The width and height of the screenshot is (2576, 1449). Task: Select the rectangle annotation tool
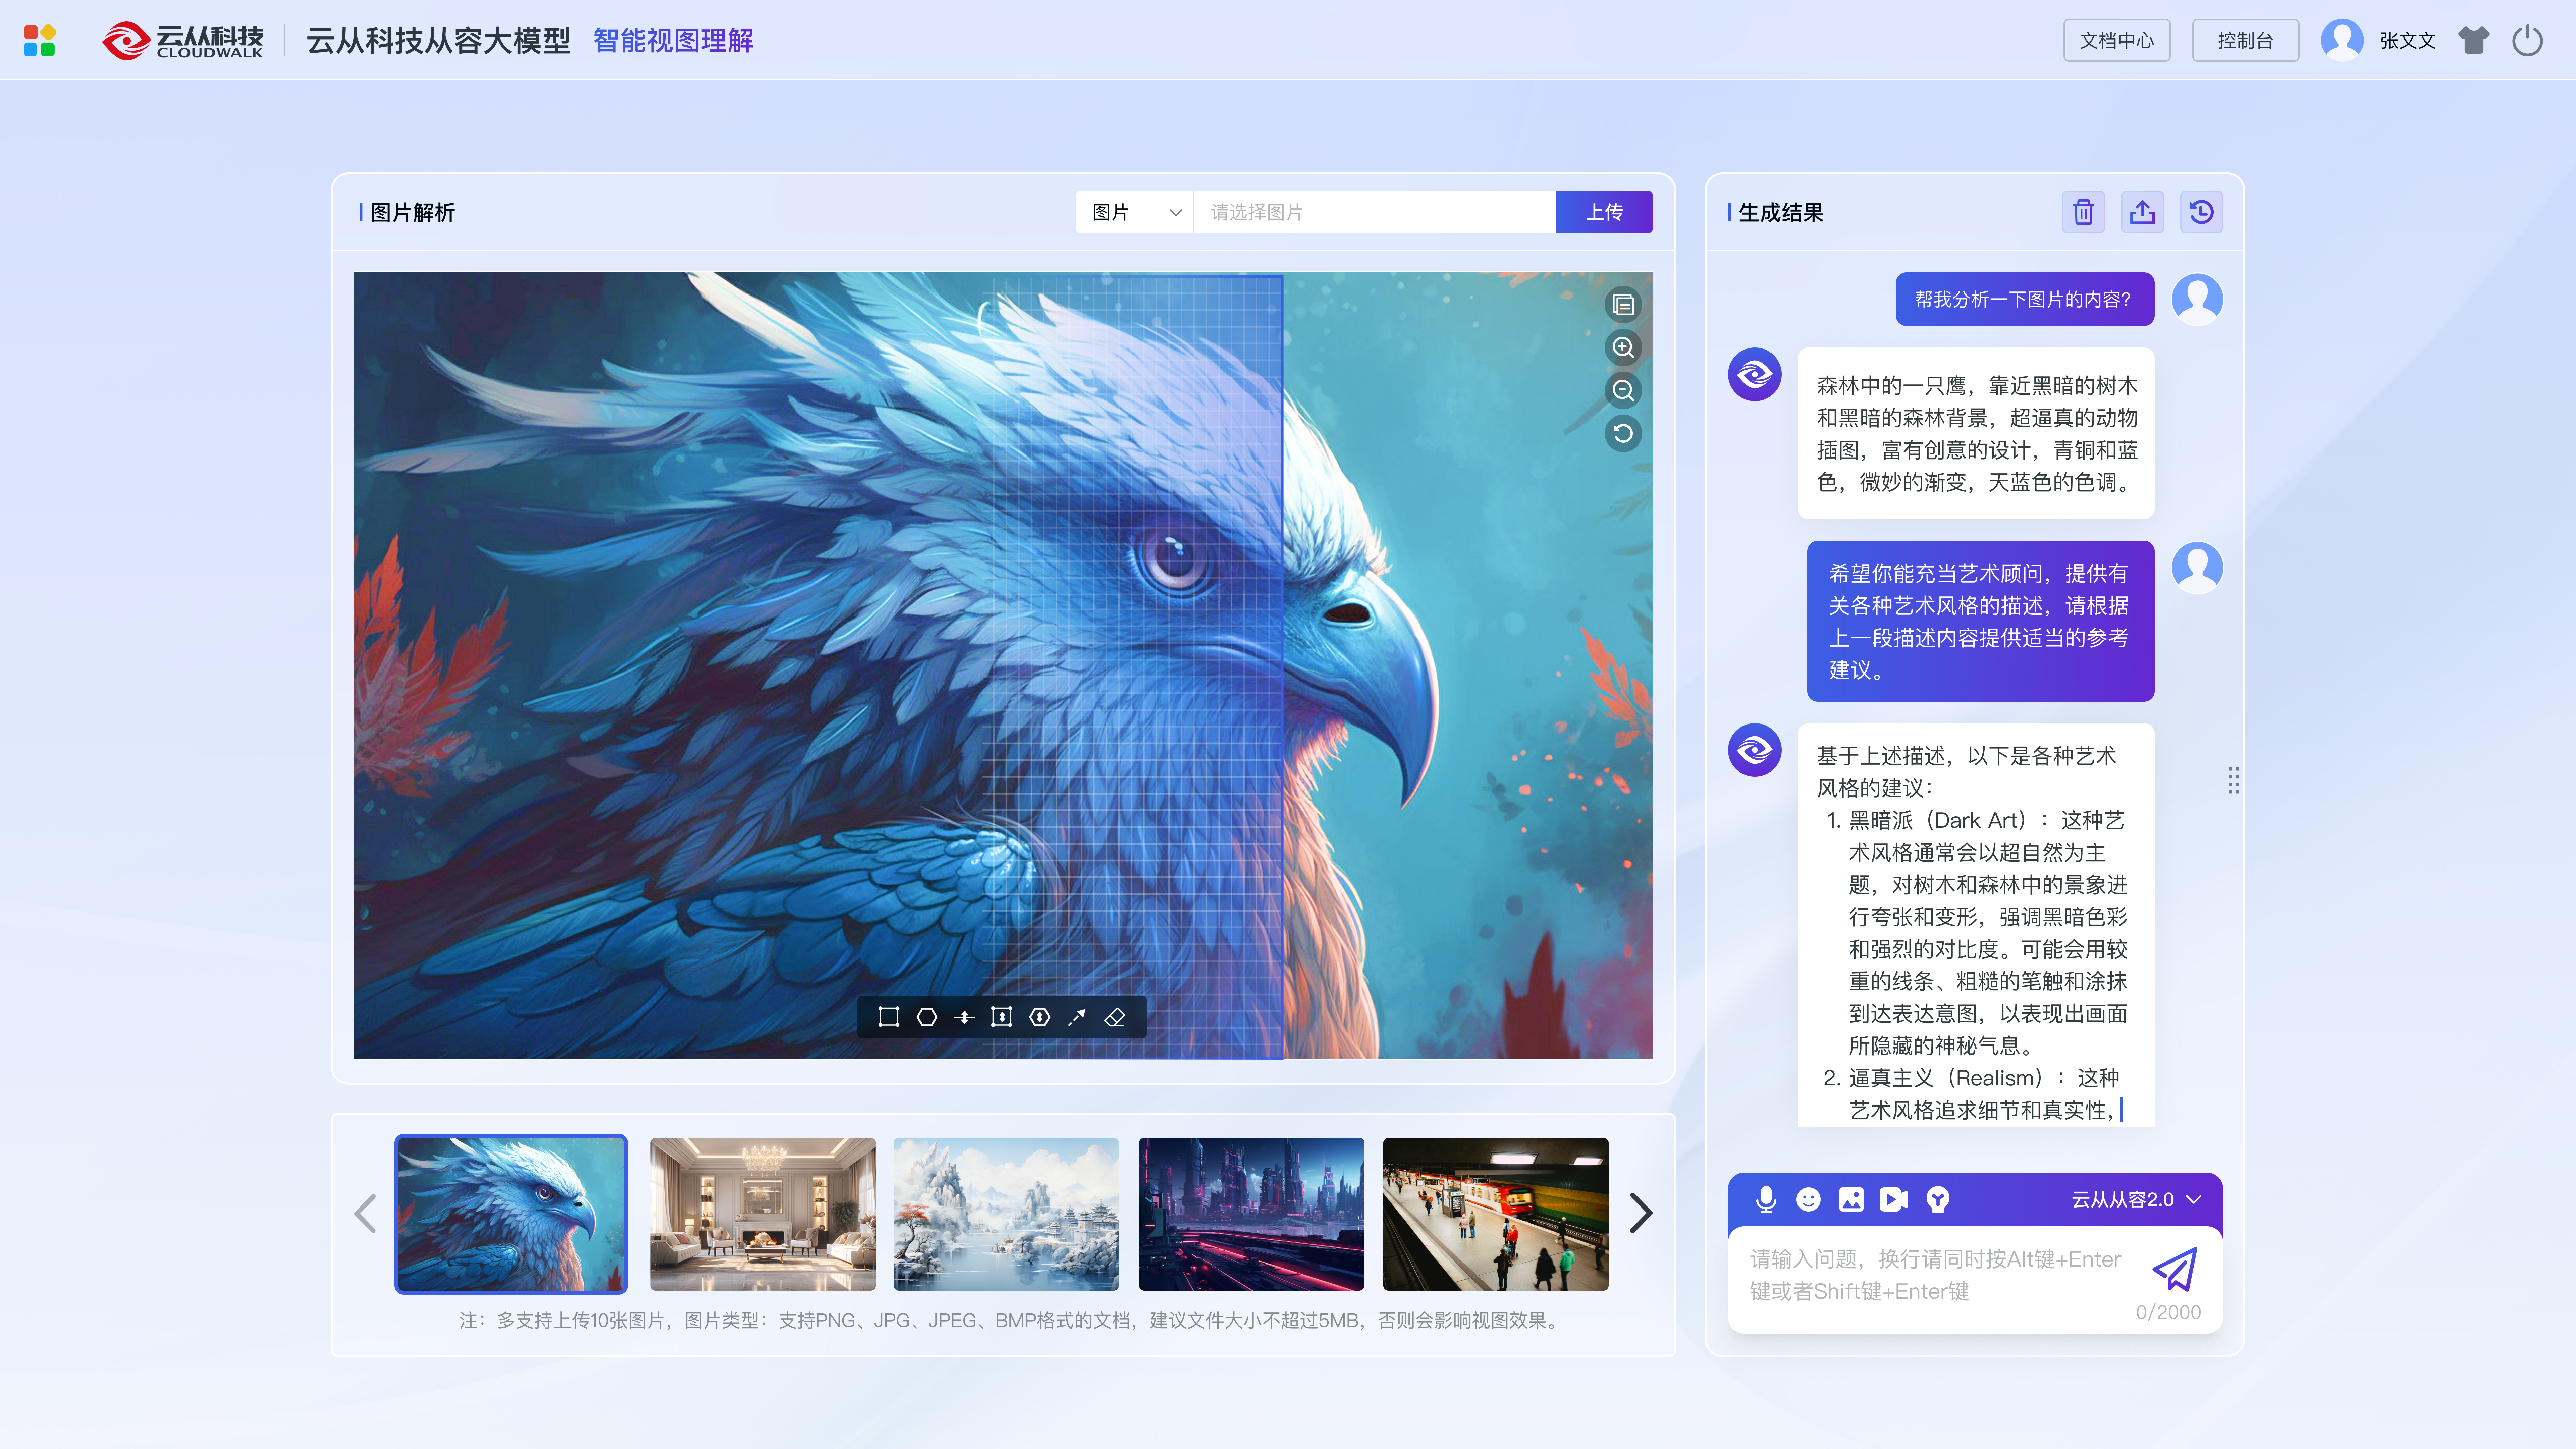click(888, 1017)
